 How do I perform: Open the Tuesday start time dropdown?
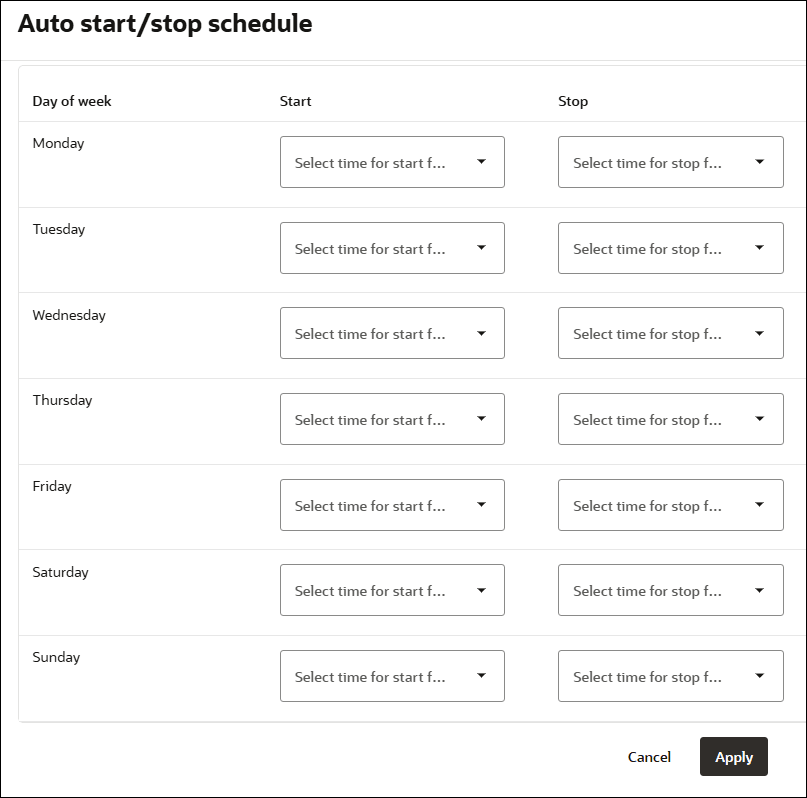(392, 248)
